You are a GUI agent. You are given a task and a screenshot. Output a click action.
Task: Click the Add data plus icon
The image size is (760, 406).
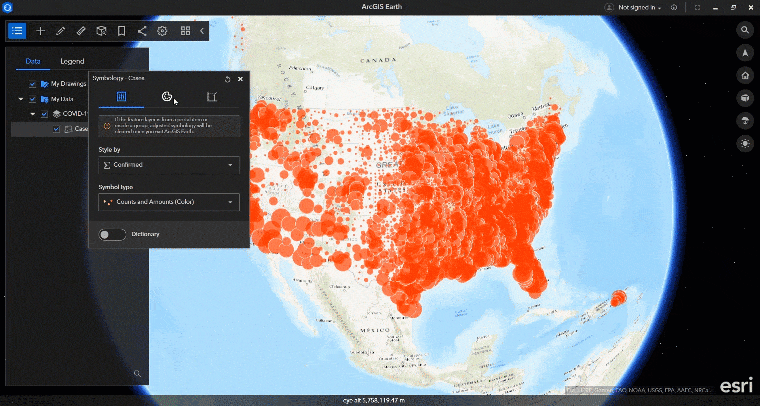(41, 31)
